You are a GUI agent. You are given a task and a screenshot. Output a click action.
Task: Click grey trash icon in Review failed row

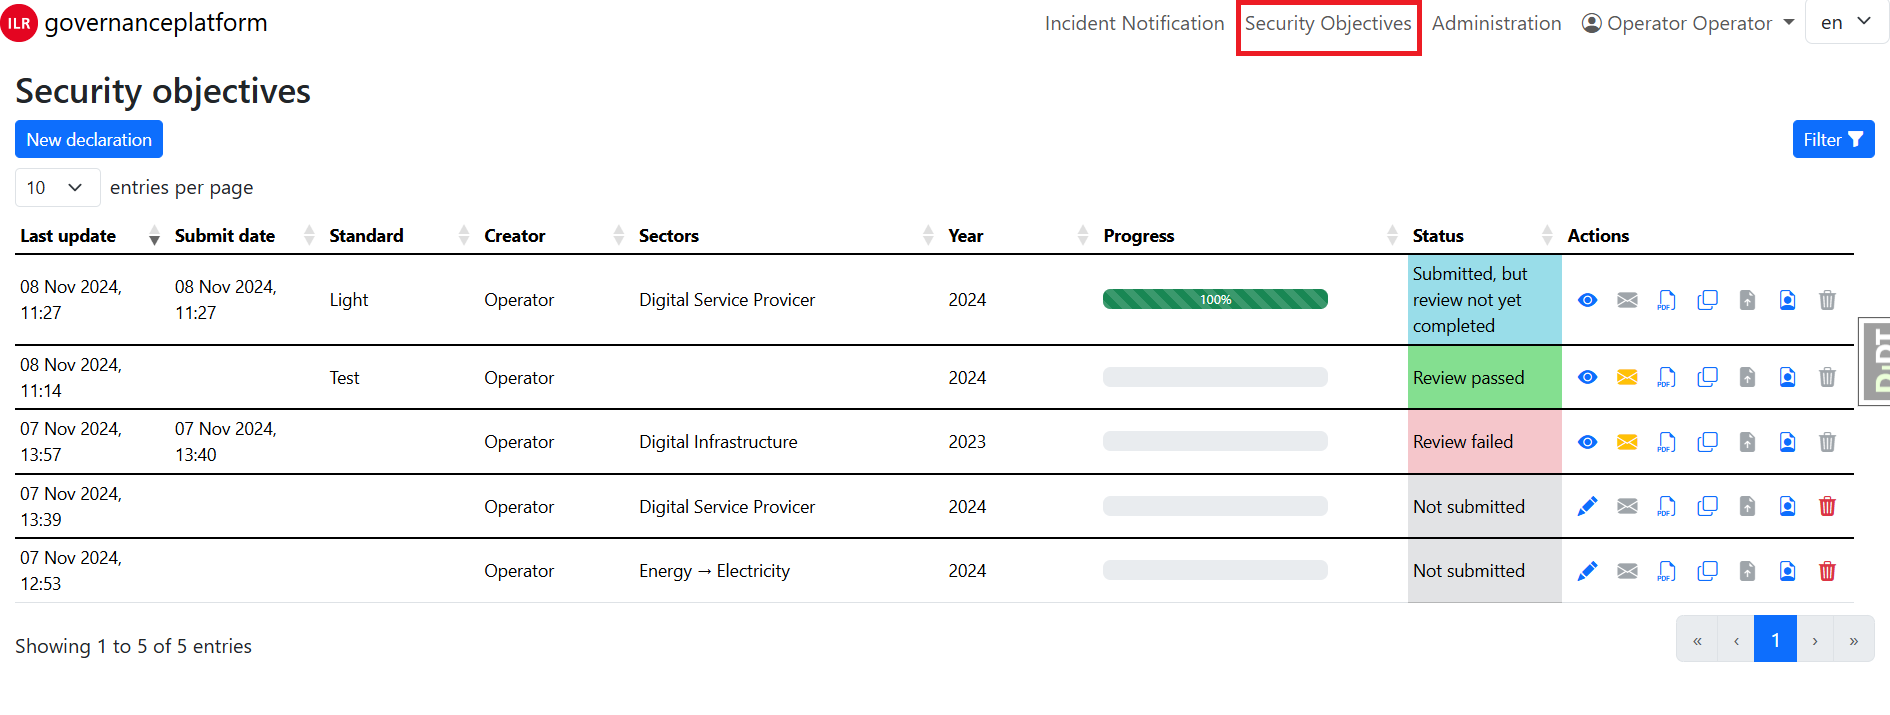pyautogui.click(x=1827, y=442)
